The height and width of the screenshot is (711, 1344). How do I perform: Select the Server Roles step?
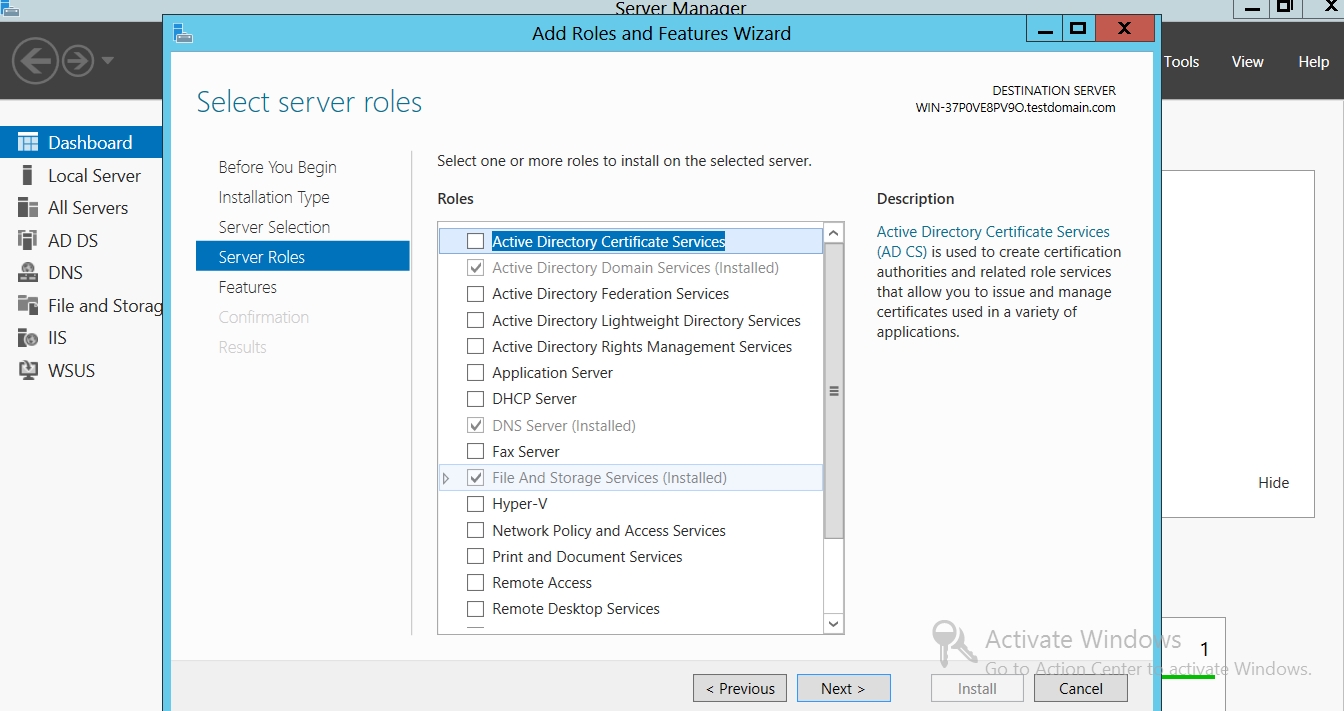tap(303, 256)
